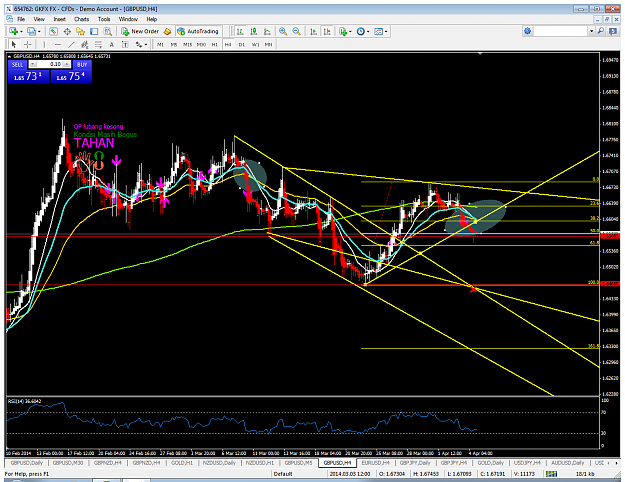
Task: Switch to the GBPUSD,Daily chart tab
Action: (26, 463)
